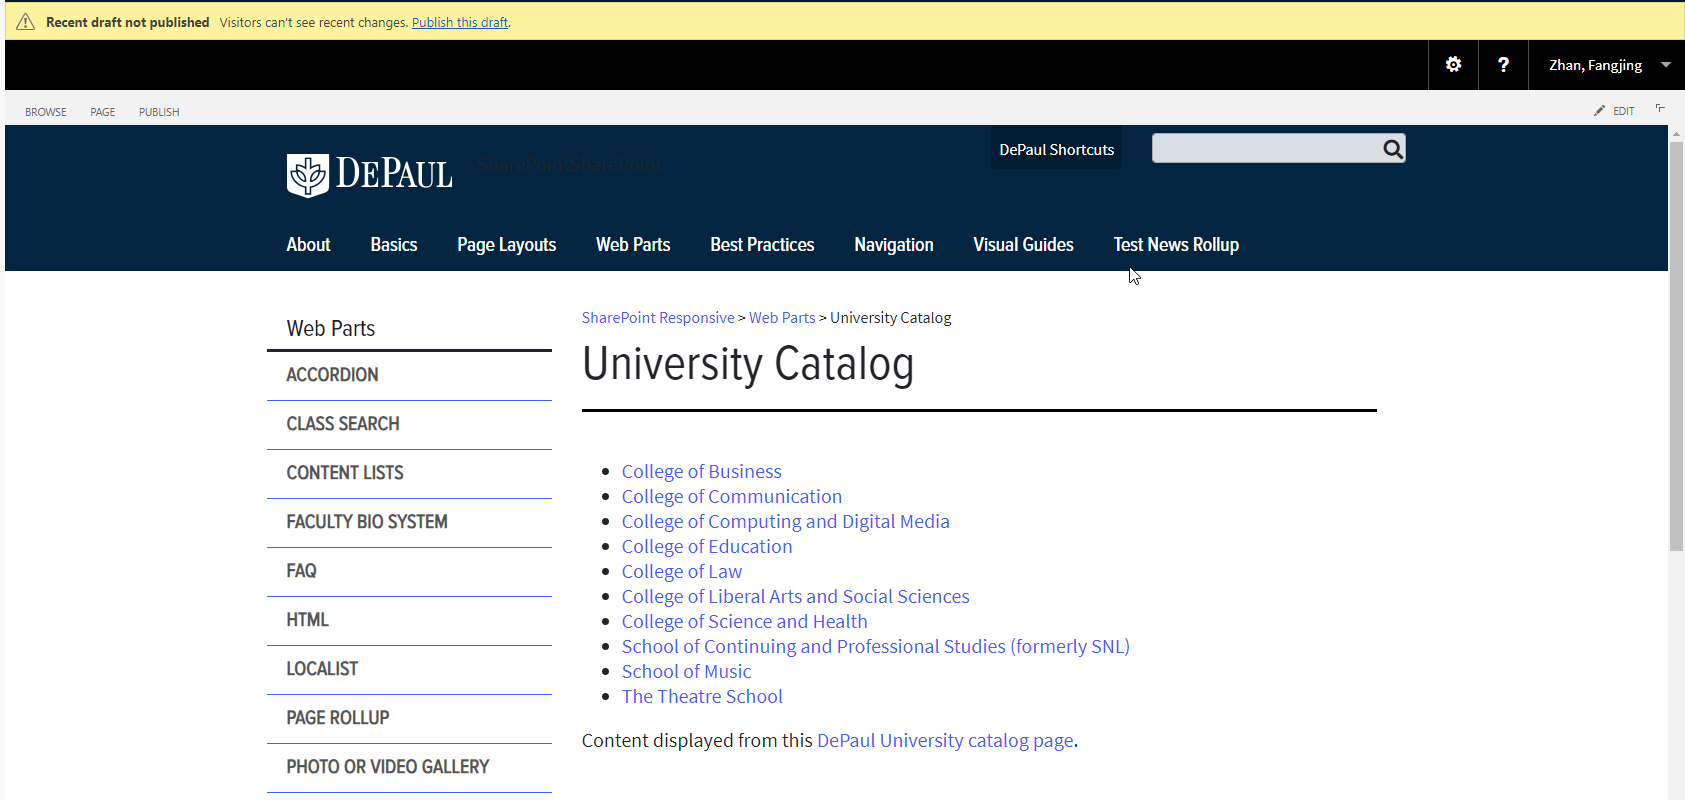The width and height of the screenshot is (1685, 800).
Task: Open the PUBLISH ribbon tab
Action: (159, 112)
